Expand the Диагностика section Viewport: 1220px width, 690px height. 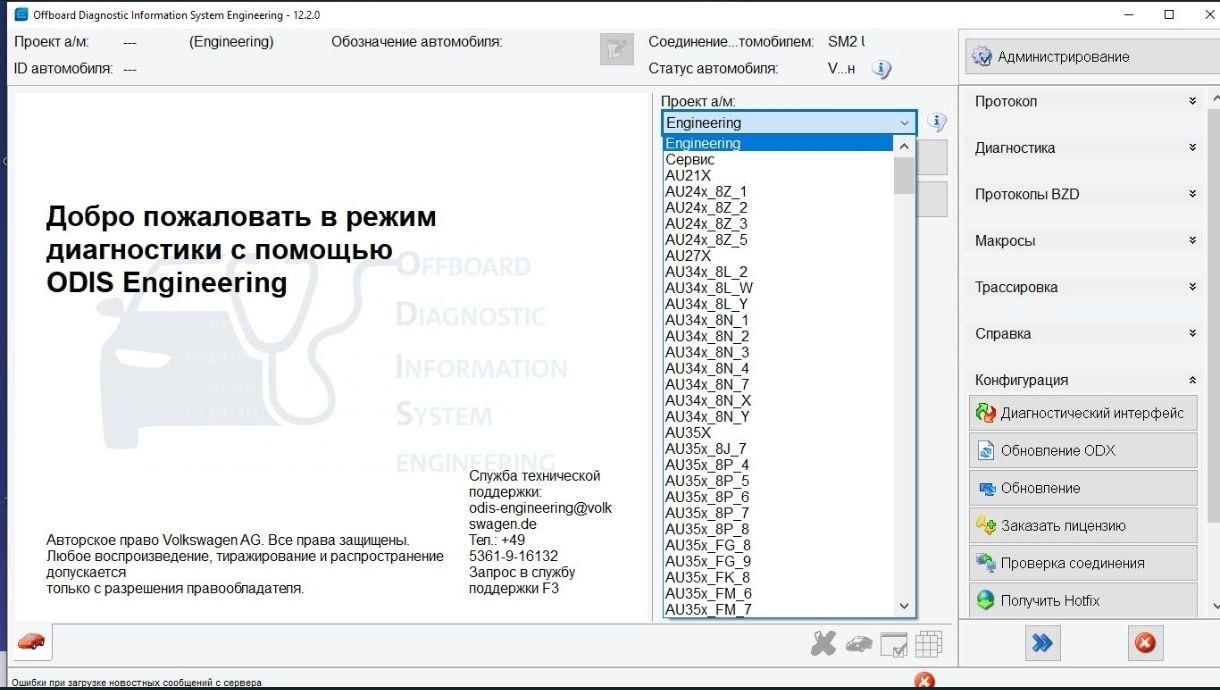(1084, 148)
